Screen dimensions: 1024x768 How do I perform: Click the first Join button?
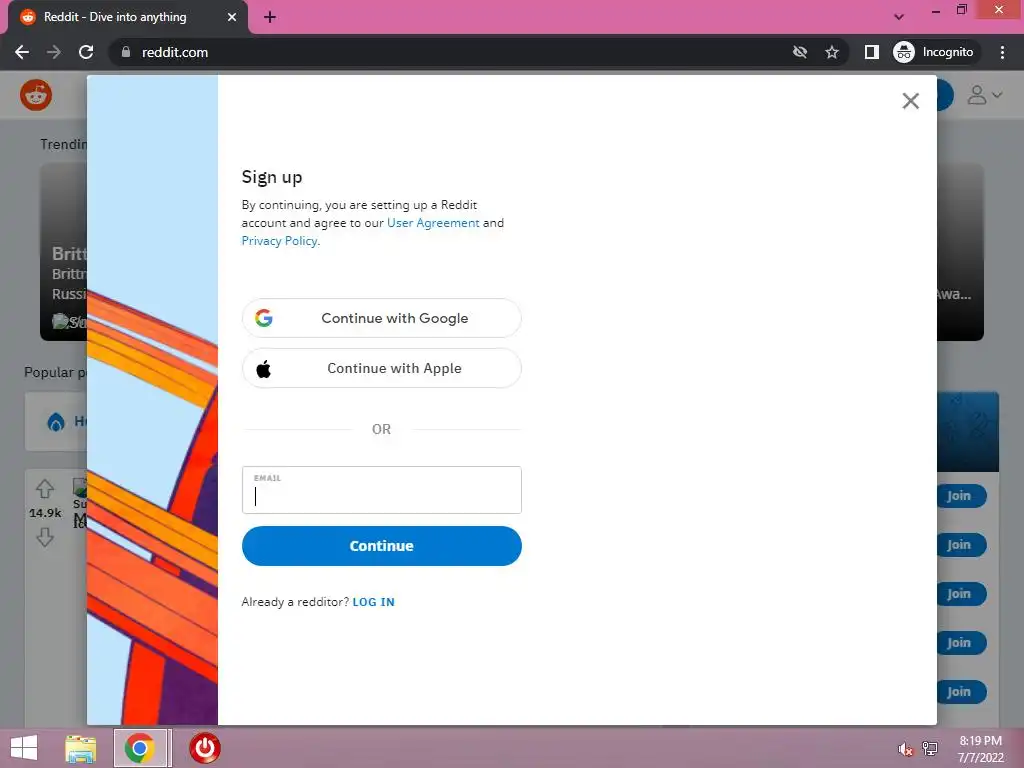click(959, 496)
